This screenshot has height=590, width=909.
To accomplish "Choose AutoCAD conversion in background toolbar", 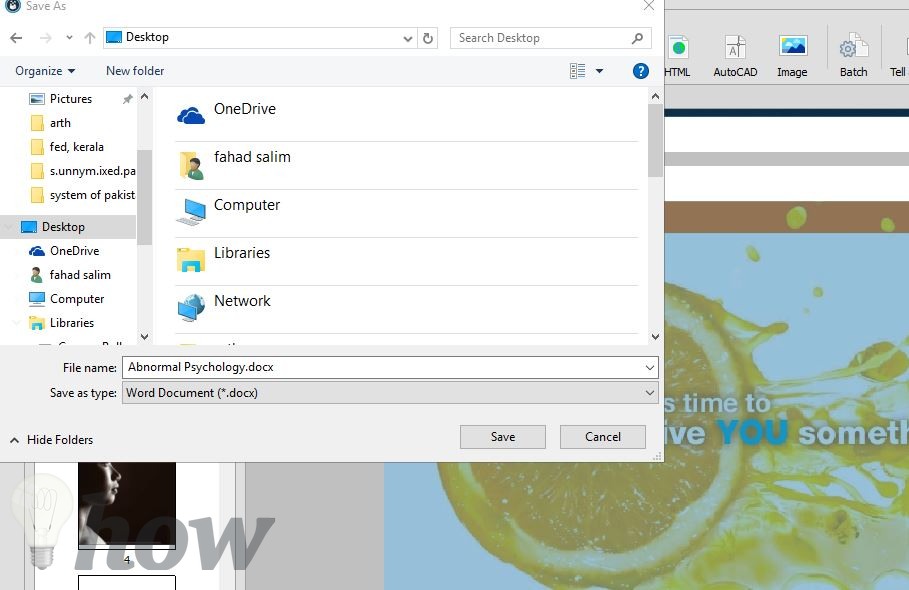I will pos(735,56).
